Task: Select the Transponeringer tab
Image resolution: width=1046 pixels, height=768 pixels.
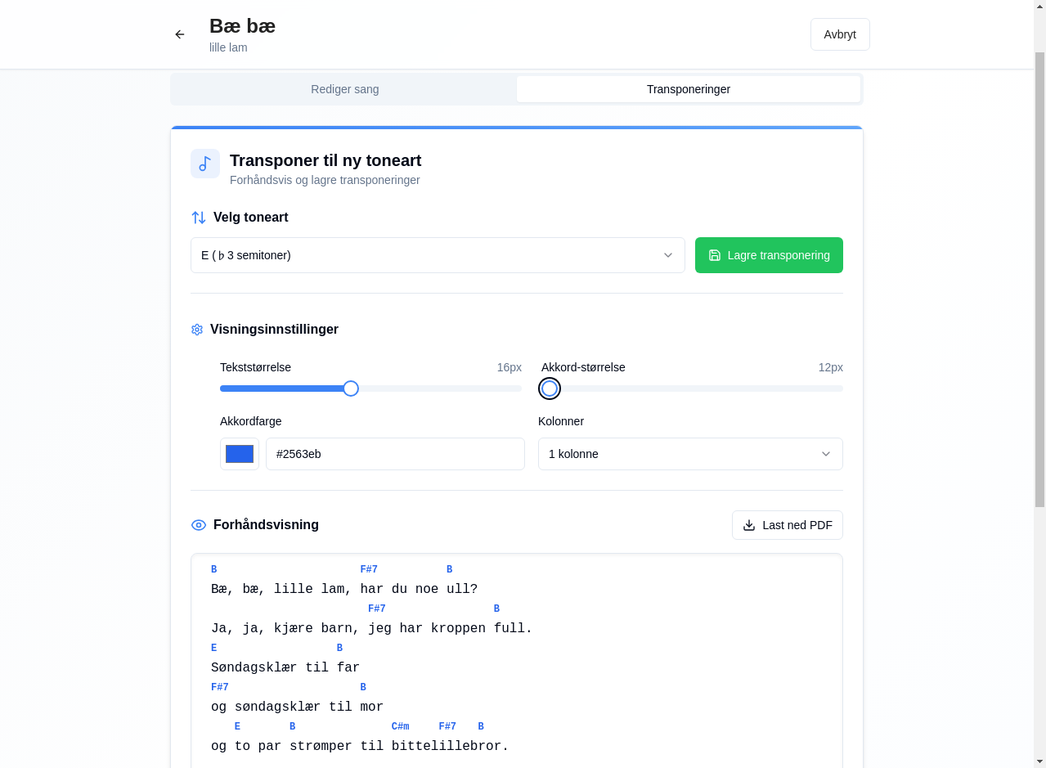Action: click(x=688, y=89)
